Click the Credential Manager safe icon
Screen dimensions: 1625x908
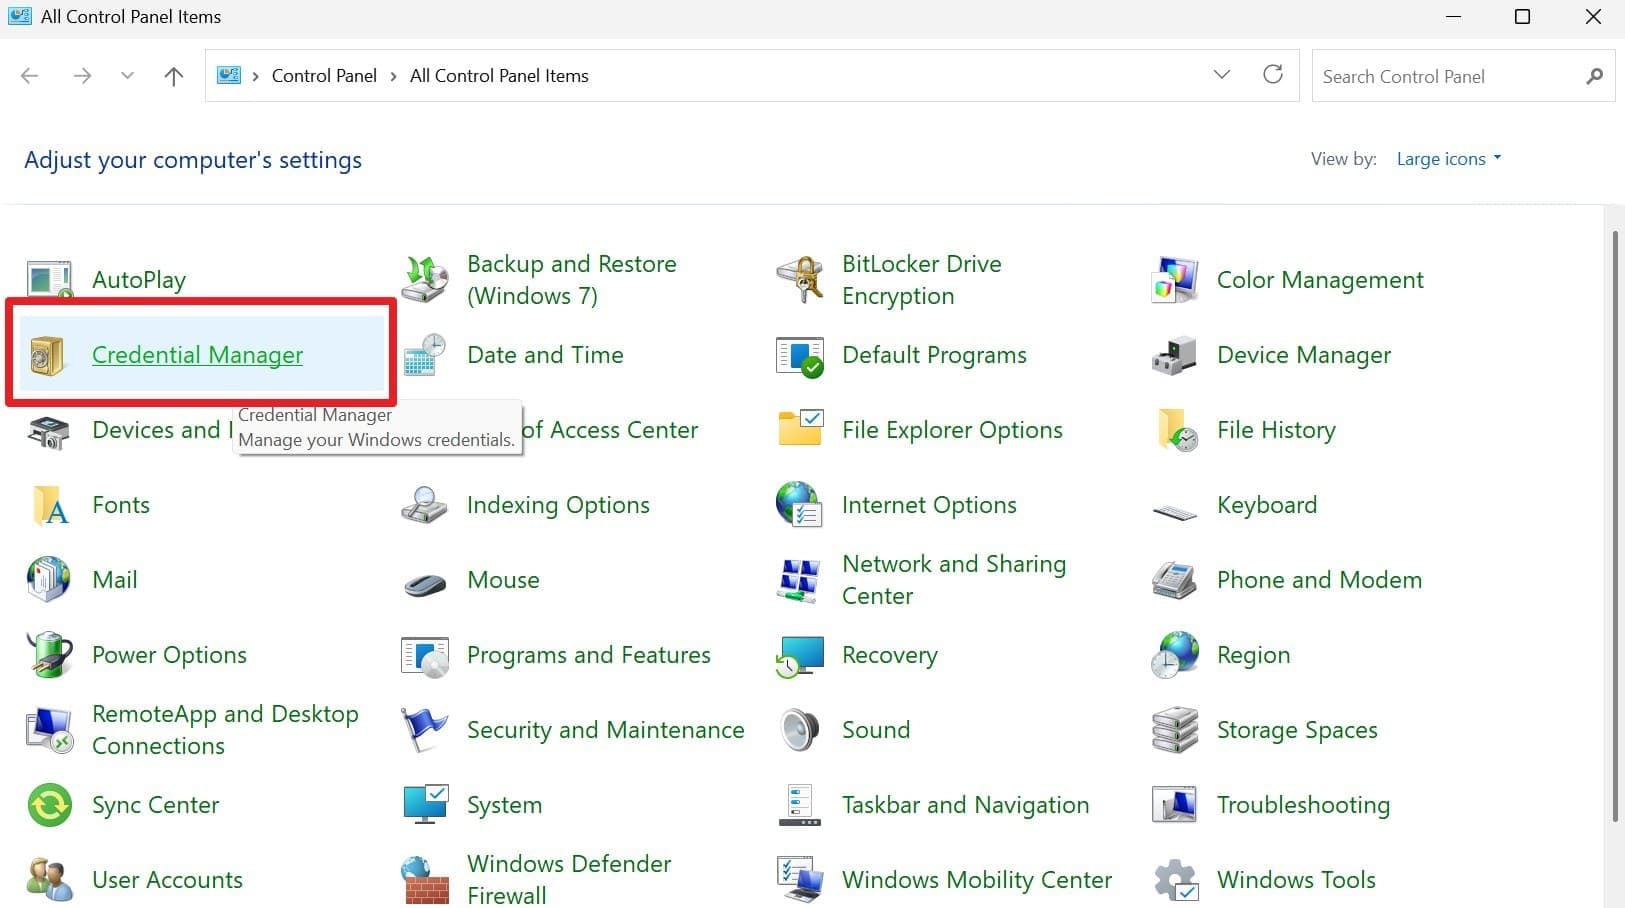47,356
